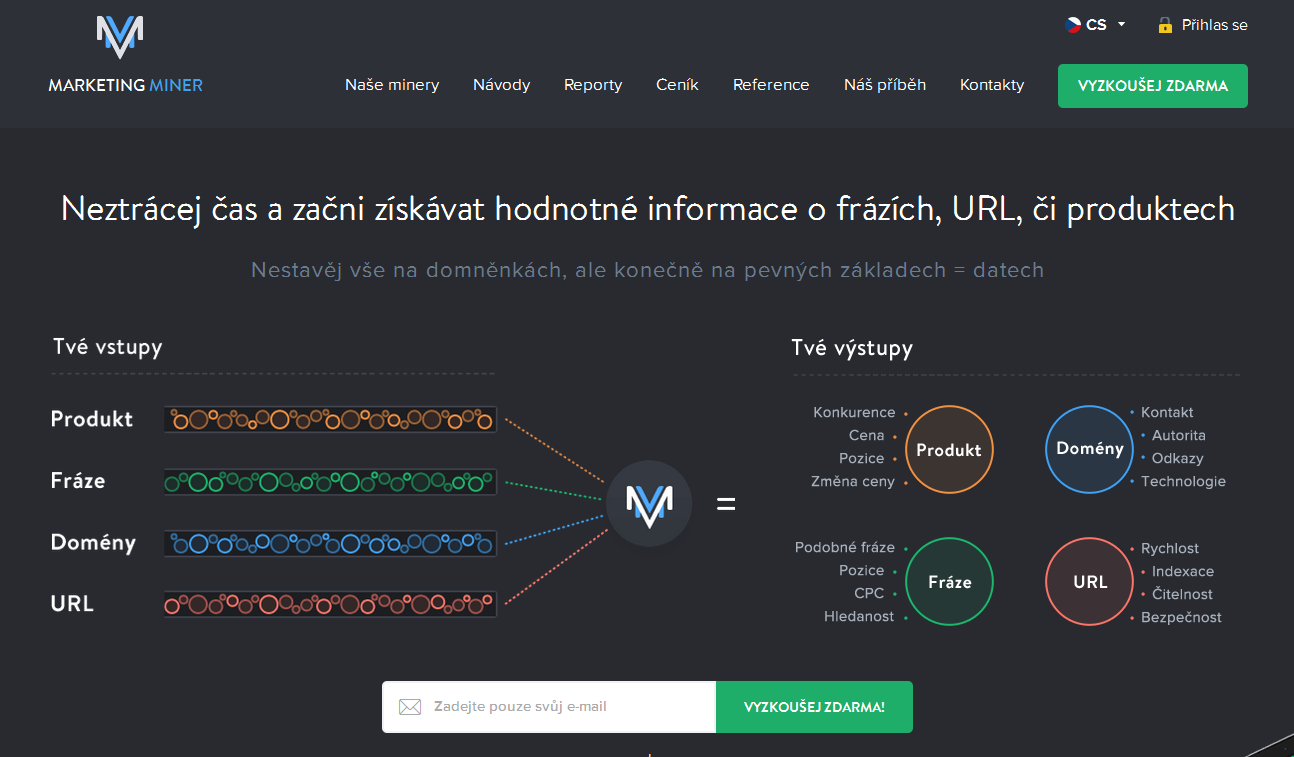Click the orange Produkt input bubble bar
This screenshot has width=1294, height=757.
point(330,419)
